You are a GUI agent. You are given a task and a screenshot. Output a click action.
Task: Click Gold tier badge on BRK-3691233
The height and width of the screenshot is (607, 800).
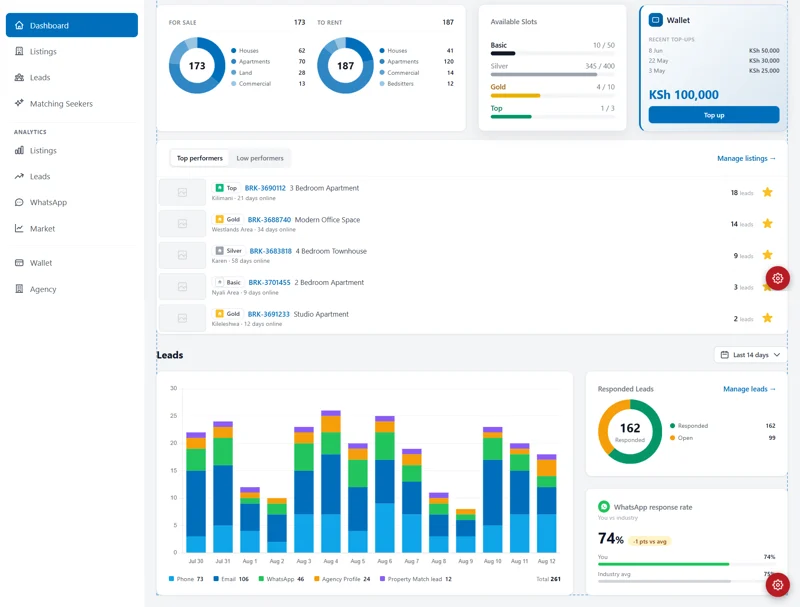click(228, 314)
